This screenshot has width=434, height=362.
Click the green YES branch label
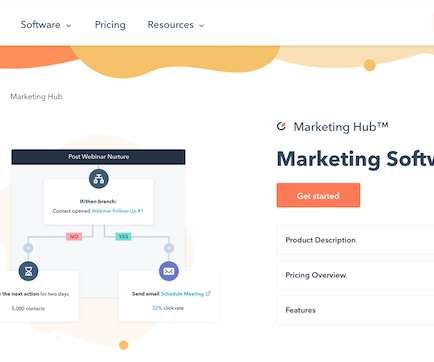123,236
